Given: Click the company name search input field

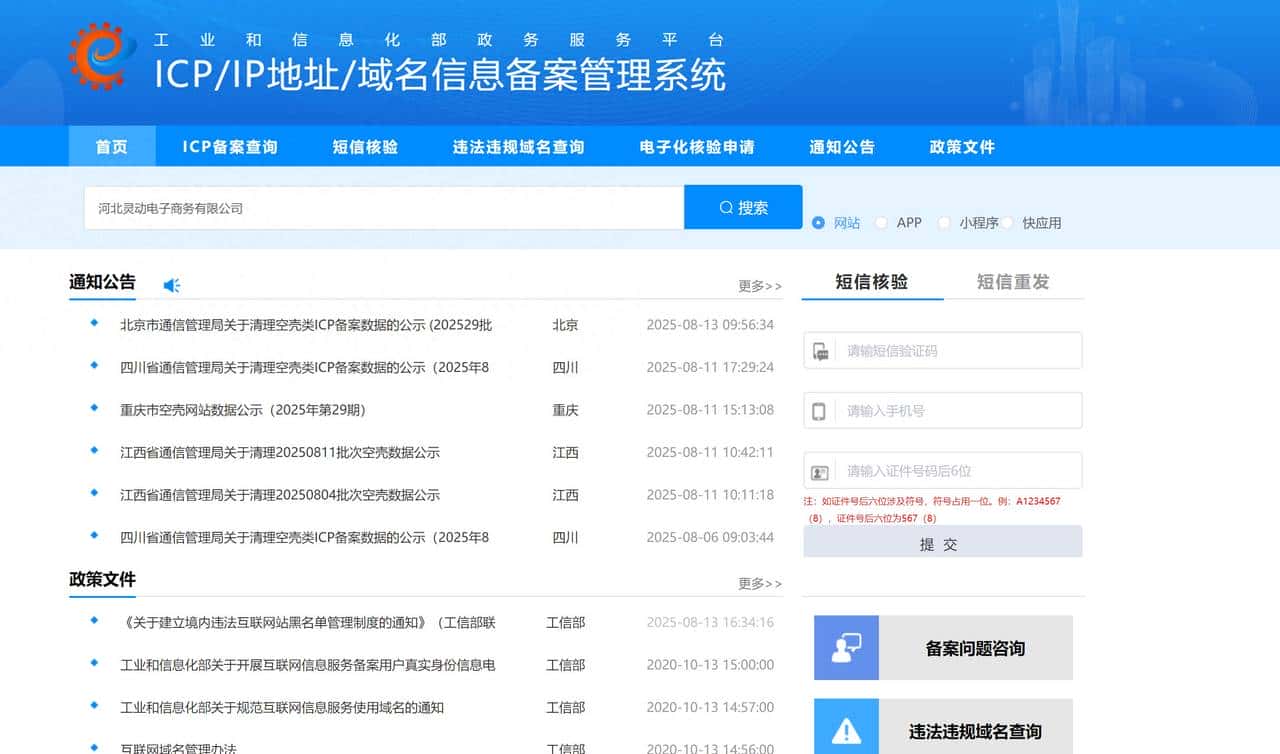Looking at the screenshot, I should tap(380, 207).
